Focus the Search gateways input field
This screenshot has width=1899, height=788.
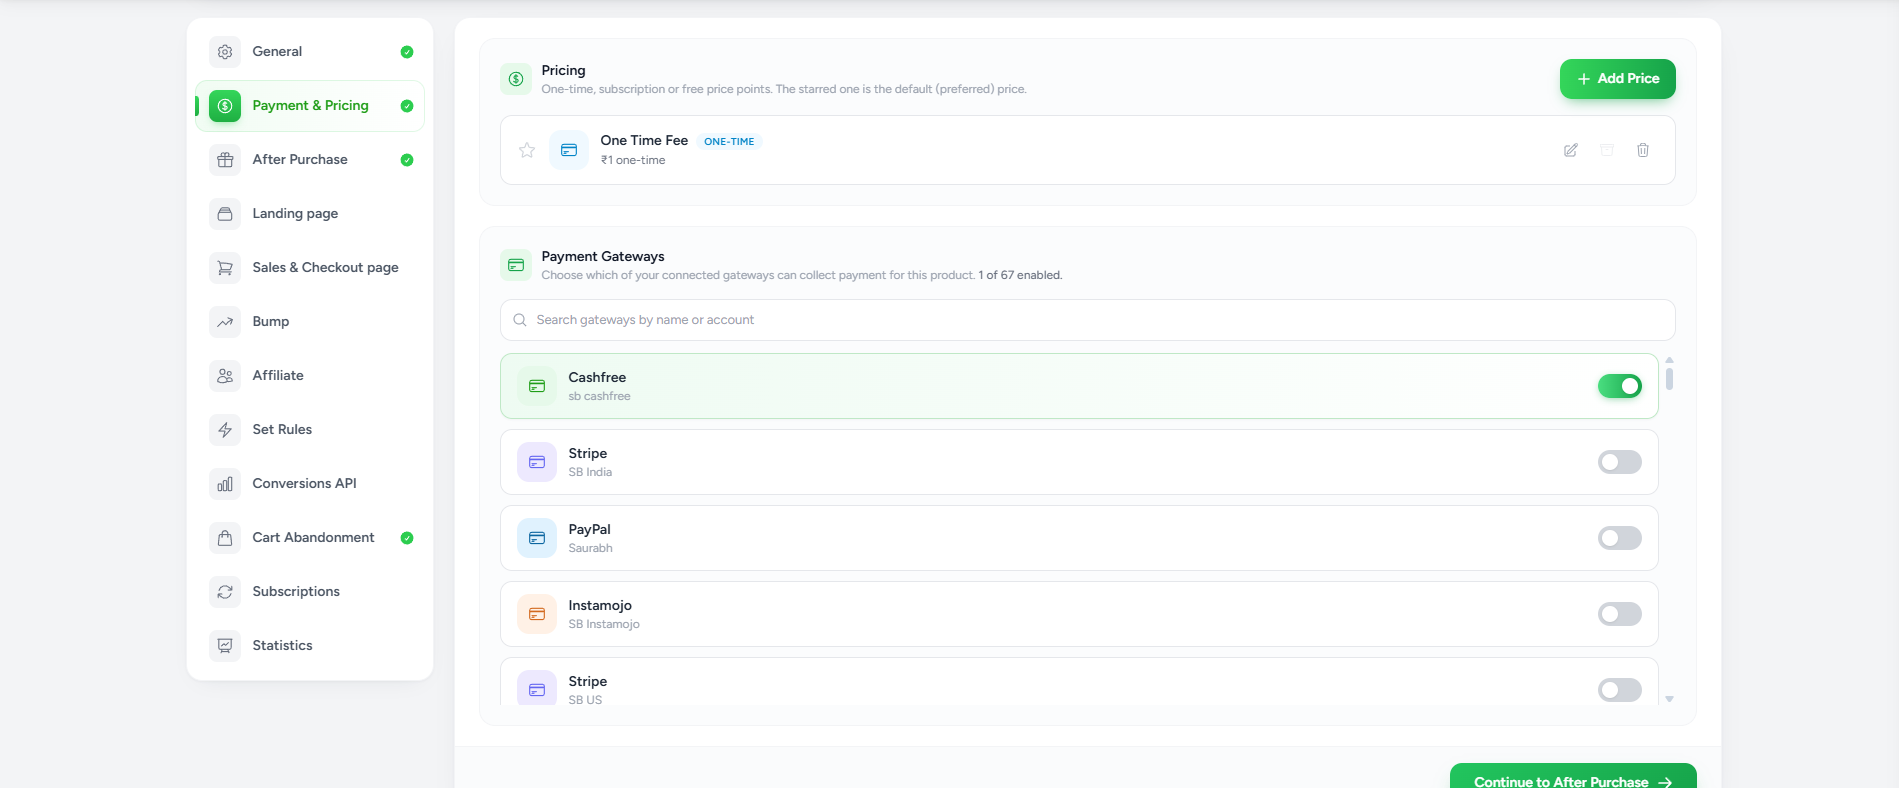point(1088,320)
